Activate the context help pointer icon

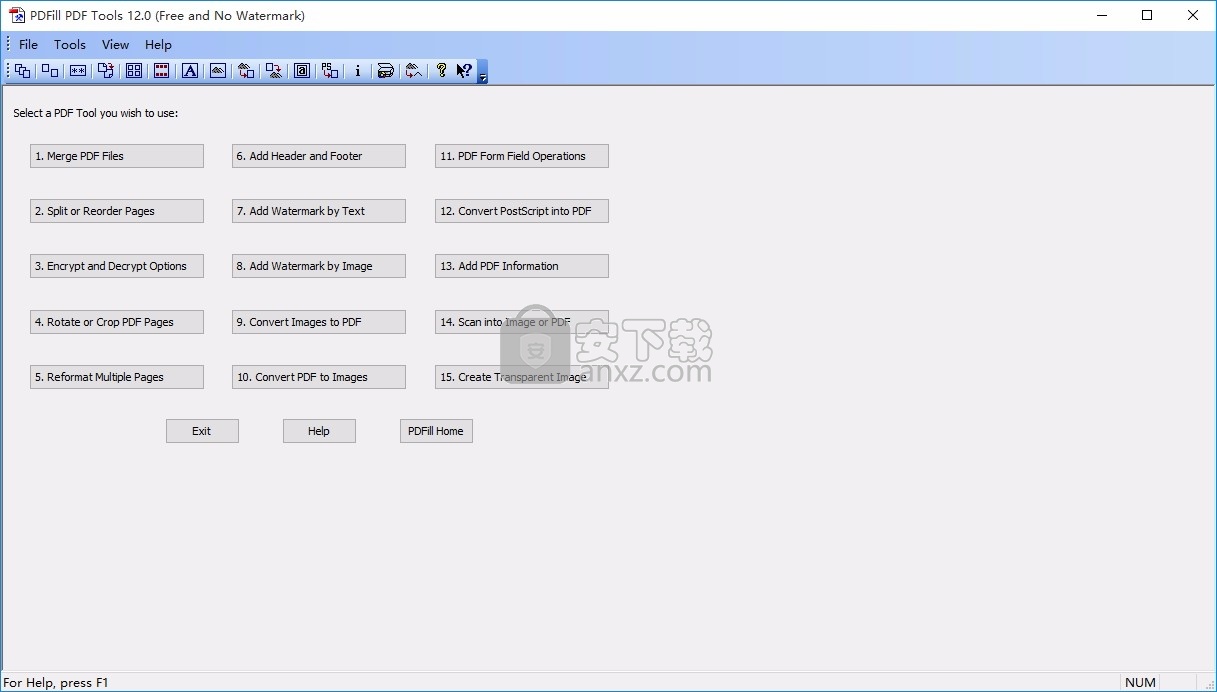[x=464, y=71]
